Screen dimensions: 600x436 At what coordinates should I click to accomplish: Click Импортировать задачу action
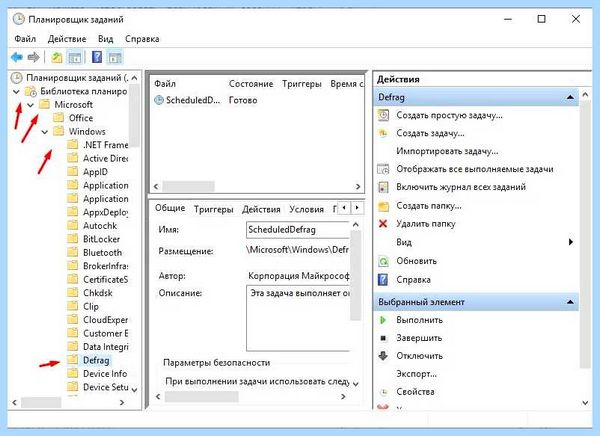pos(447,151)
